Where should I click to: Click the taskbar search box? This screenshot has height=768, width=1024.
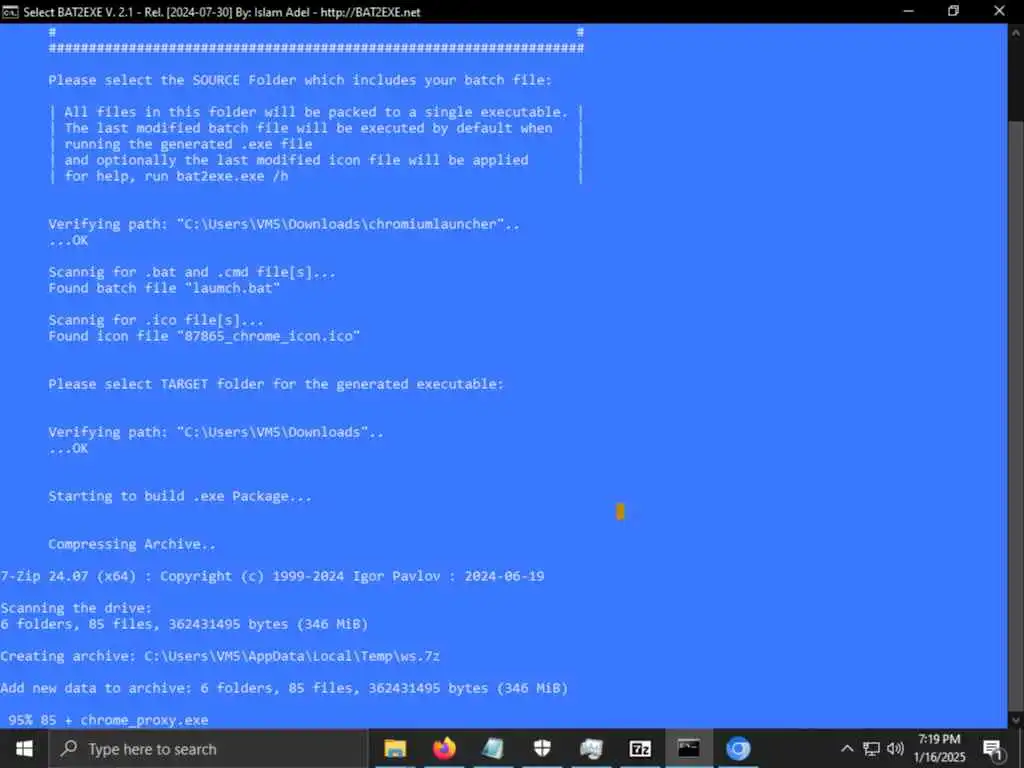[208, 748]
